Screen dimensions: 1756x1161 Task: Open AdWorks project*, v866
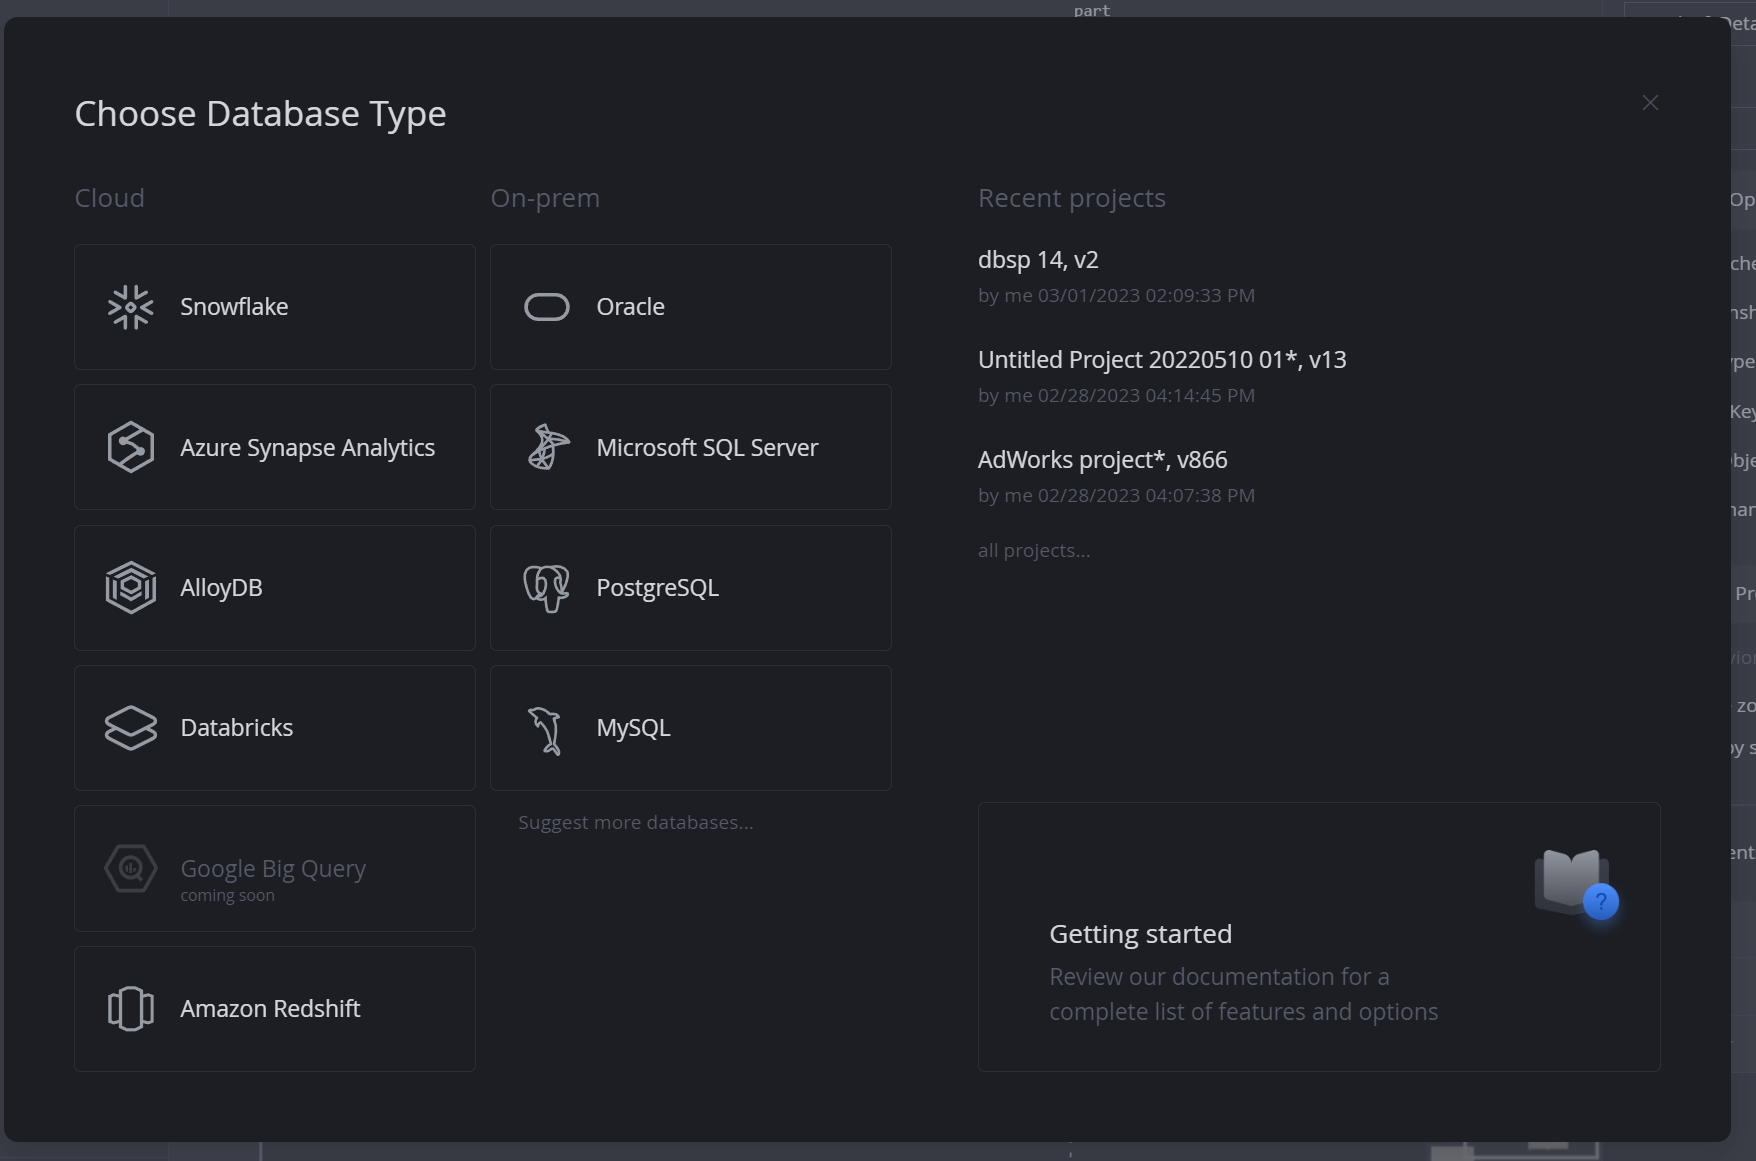coord(1102,460)
